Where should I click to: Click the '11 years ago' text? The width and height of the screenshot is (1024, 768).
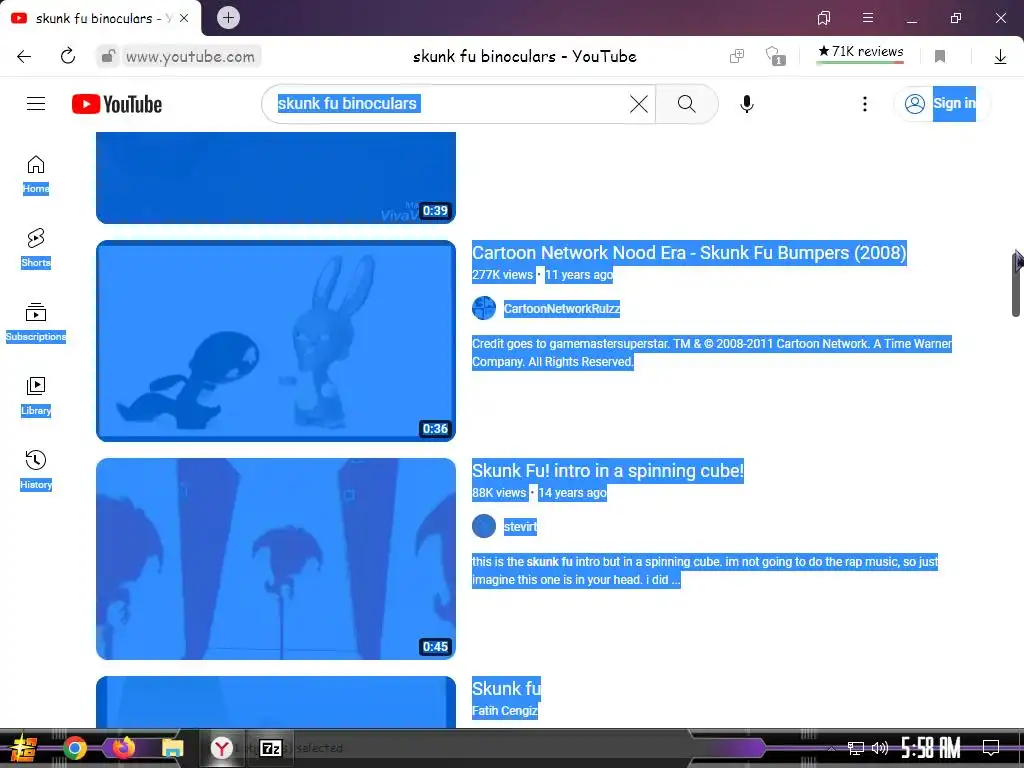click(x=579, y=275)
